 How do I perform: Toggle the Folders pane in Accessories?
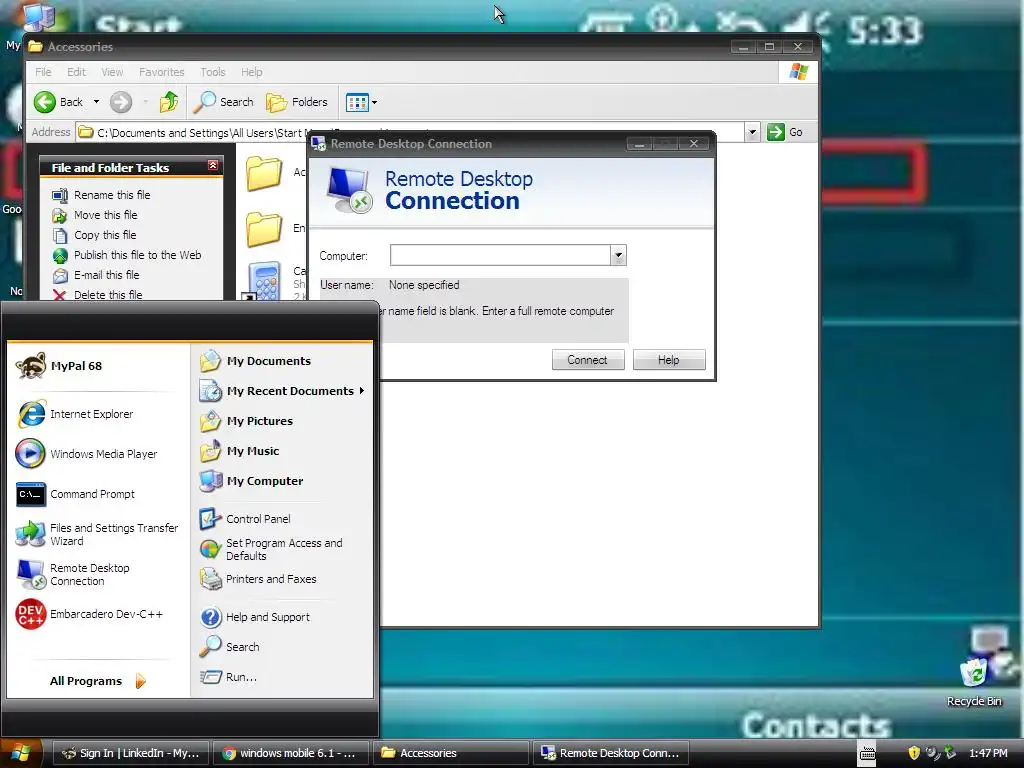[x=297, y=102]
